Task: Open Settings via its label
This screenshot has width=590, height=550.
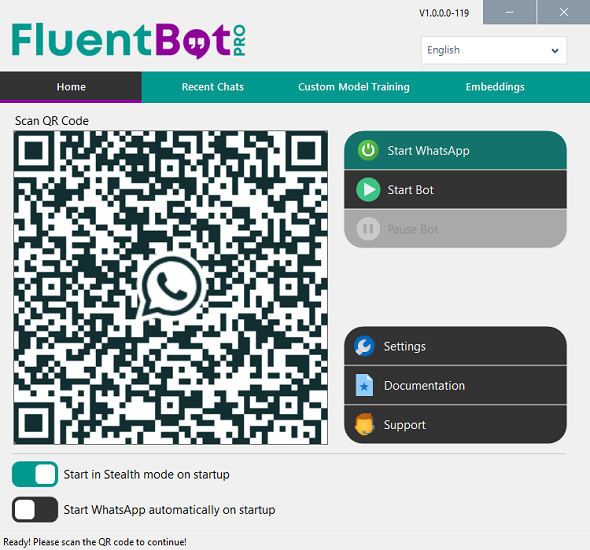Action: [x=404, y=346]
